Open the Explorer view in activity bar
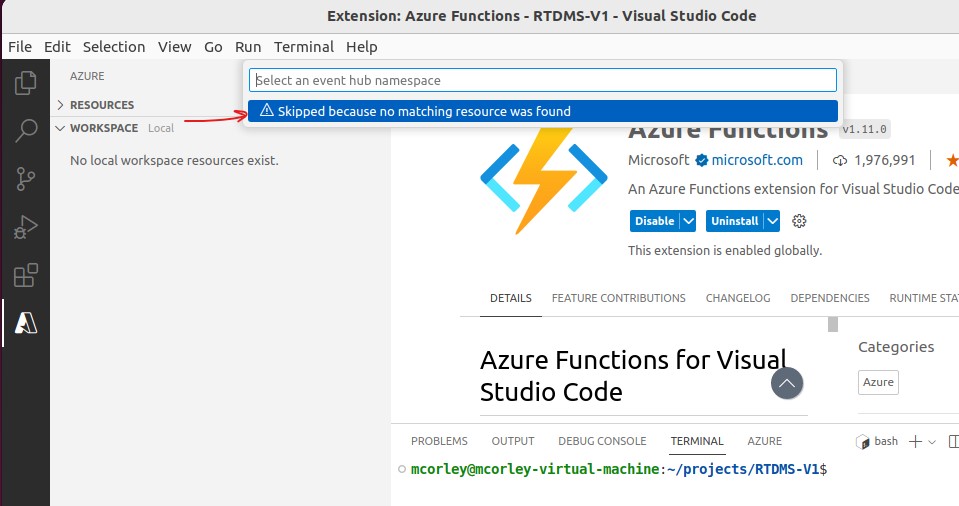 (x=25, y=83)
